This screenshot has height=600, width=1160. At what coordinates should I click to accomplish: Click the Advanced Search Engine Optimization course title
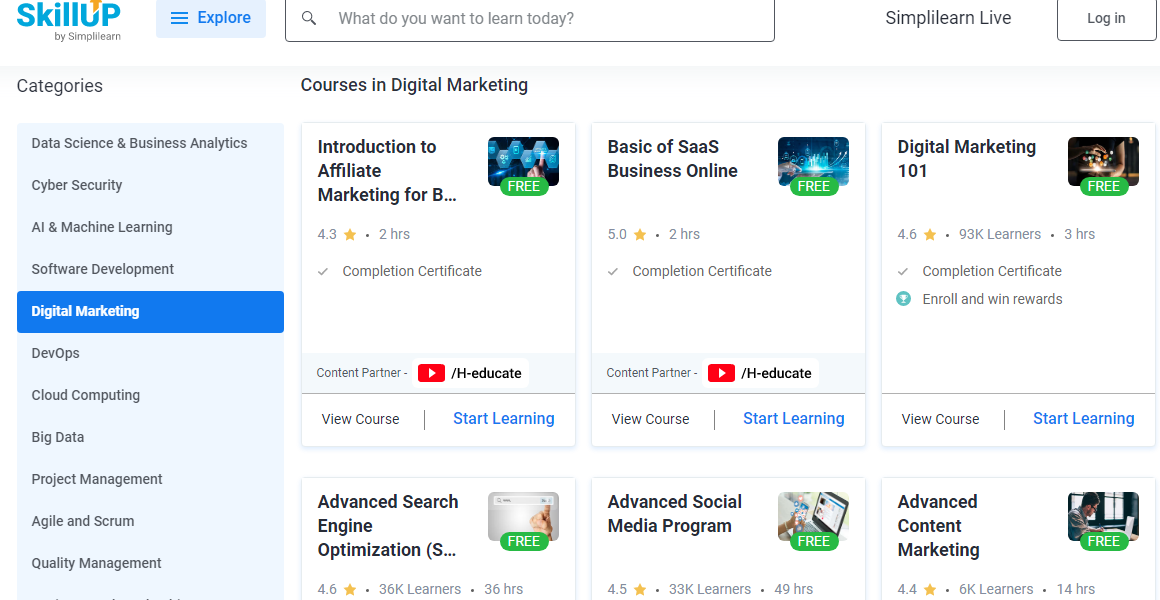pos(388,525)
